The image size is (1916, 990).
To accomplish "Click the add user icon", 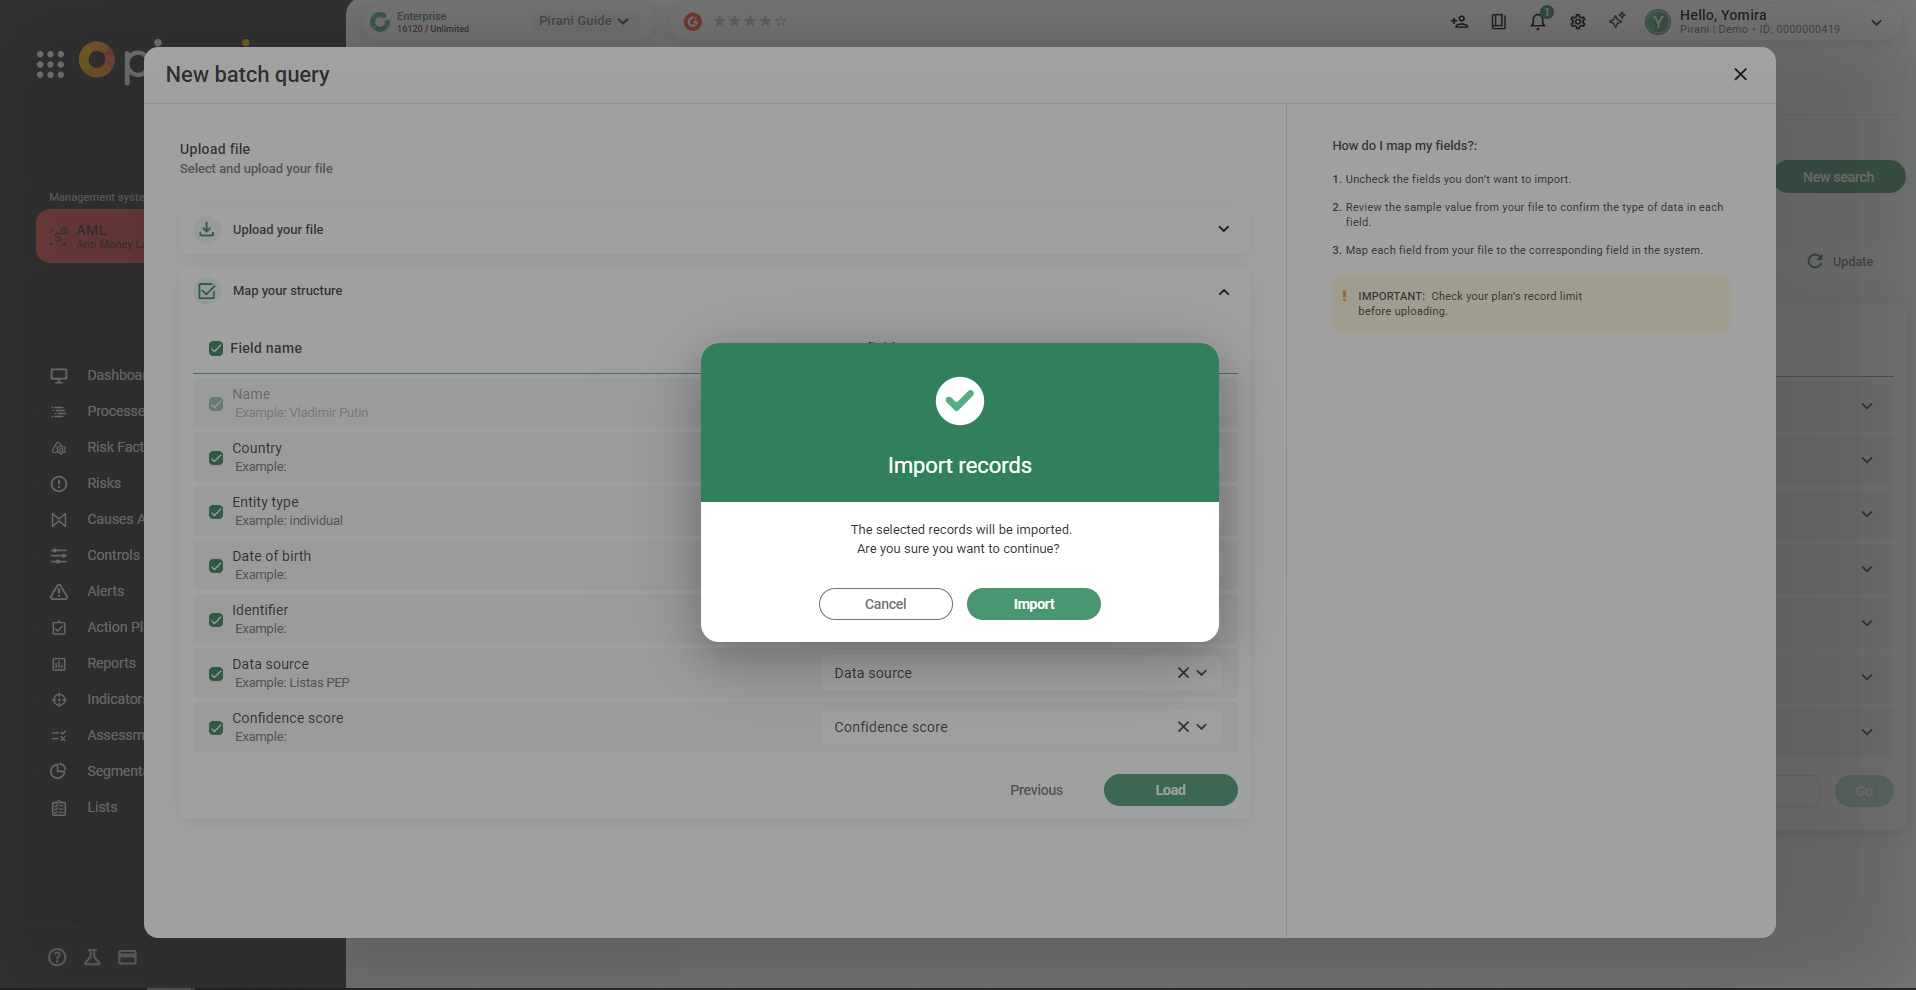I will pos(1459,22).
